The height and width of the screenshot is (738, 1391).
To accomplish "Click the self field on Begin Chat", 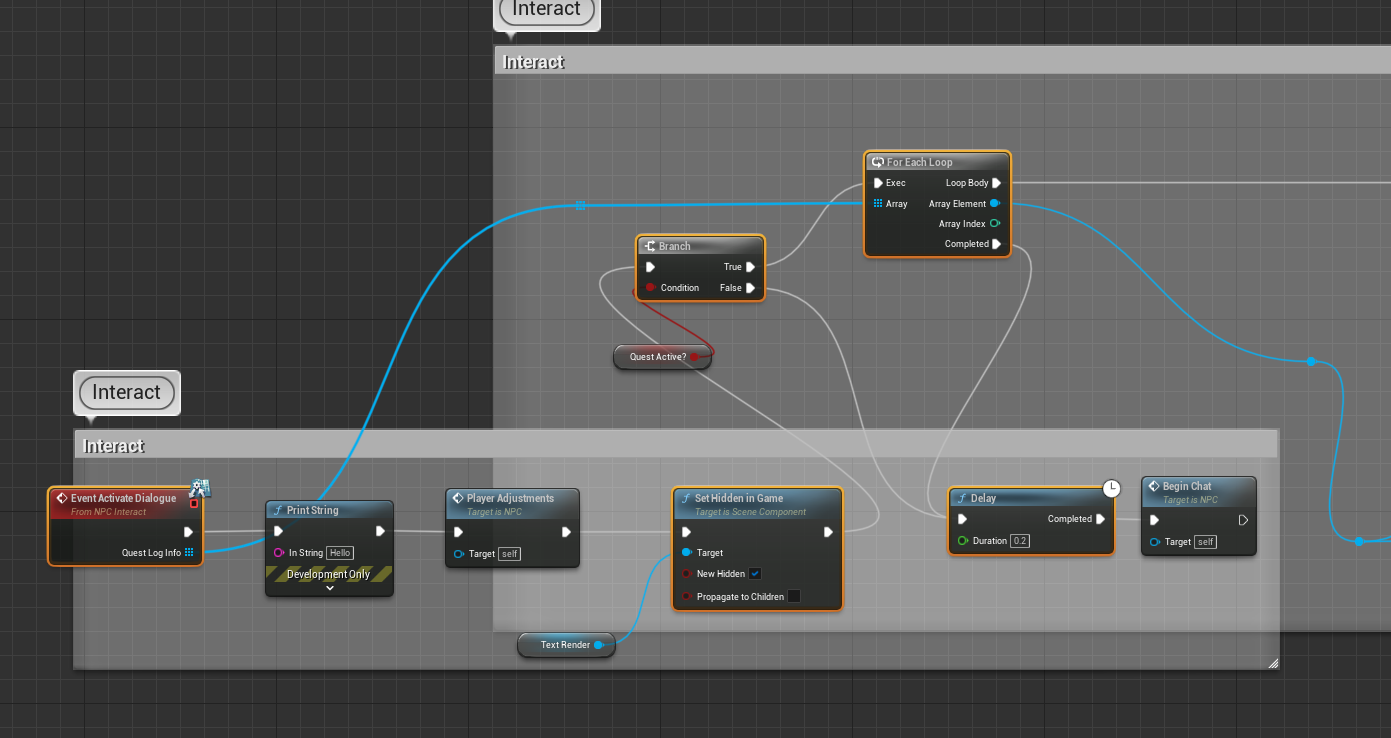I will (1205, 542).
